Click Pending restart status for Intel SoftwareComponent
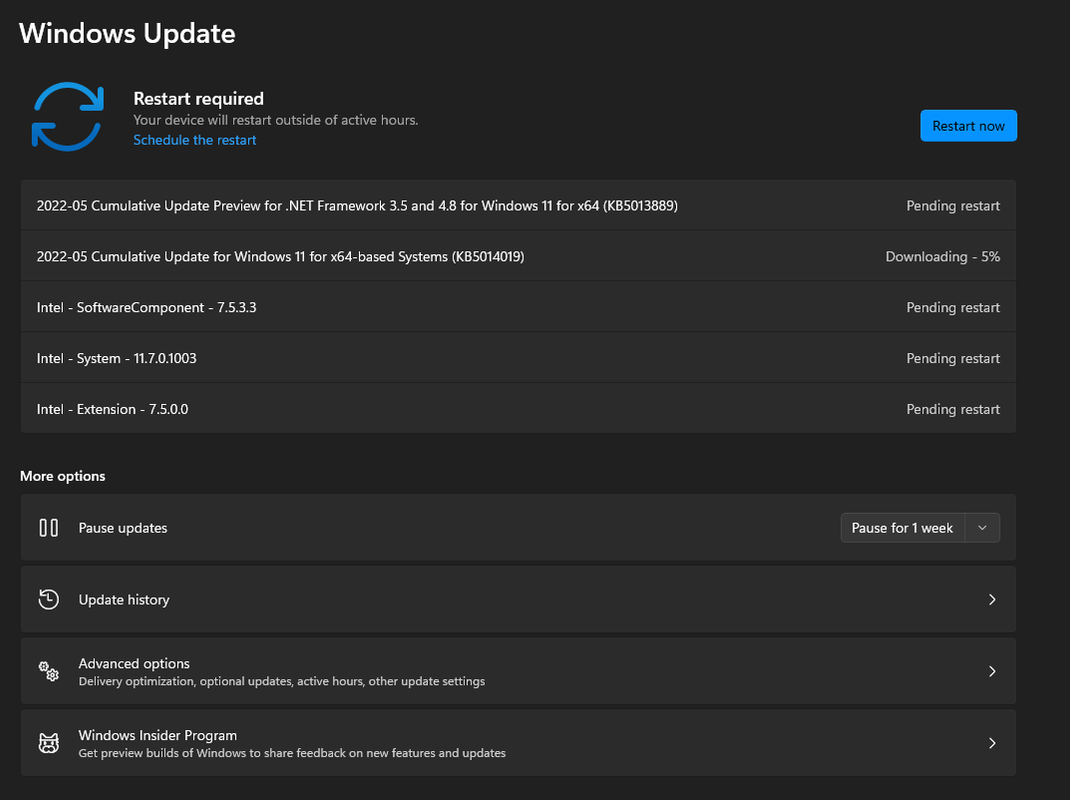This screenshot has height=800, width=1070. (x=953, y=307)
